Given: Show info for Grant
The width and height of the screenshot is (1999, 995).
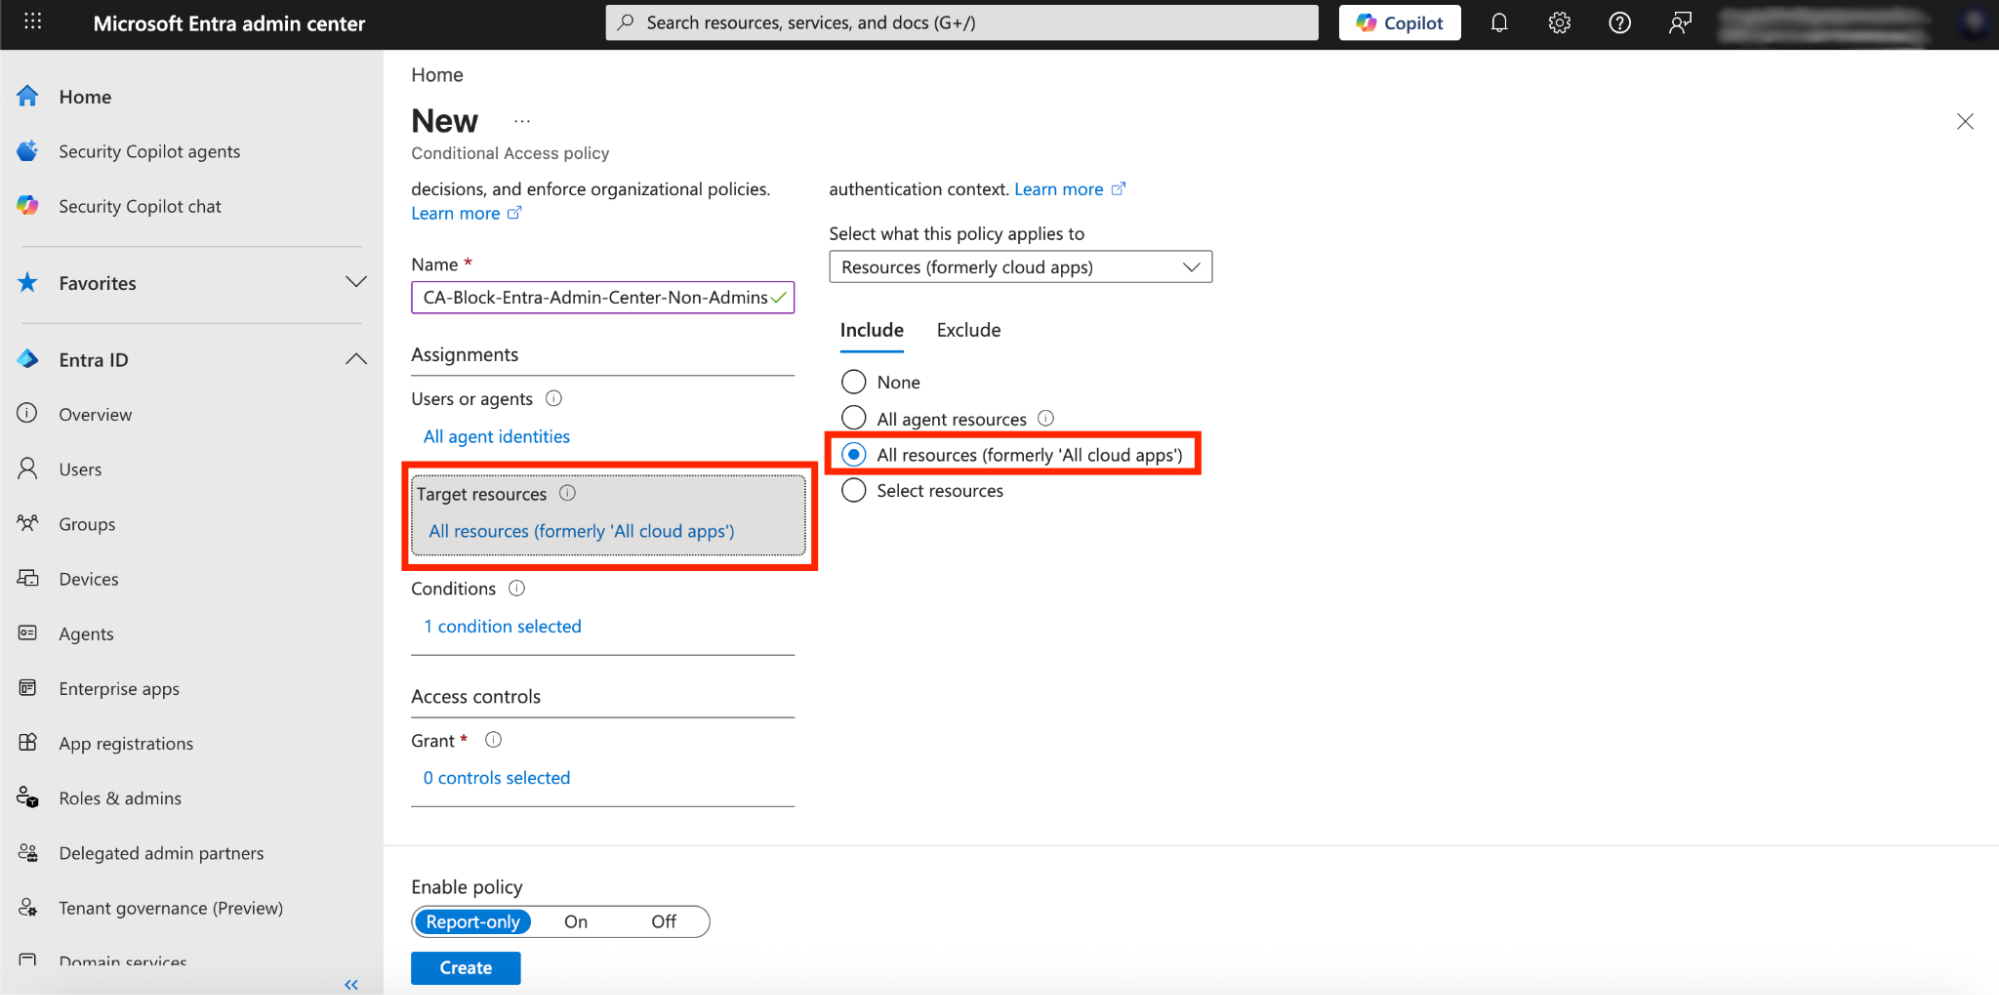Looking at the screenshot, I should [493, 740].
